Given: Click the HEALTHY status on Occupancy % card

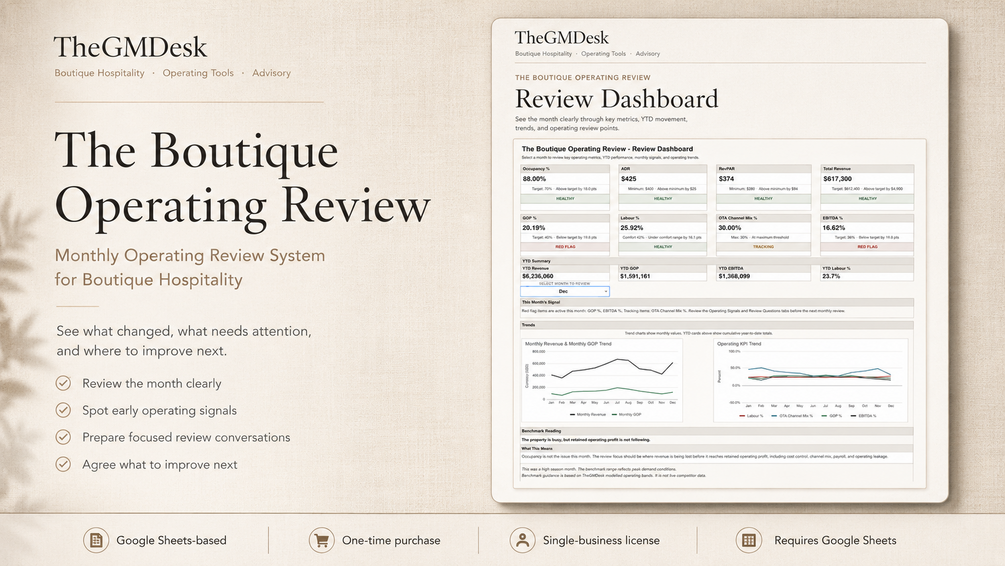Looking at the screenshot, I should tap(565, 199).
